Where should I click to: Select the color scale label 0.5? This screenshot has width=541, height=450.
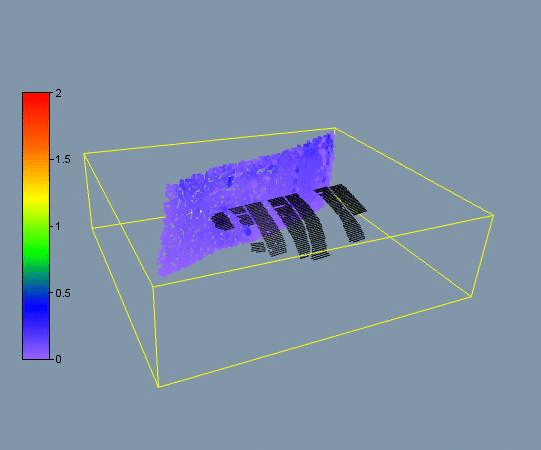click(x=62, y=293)
